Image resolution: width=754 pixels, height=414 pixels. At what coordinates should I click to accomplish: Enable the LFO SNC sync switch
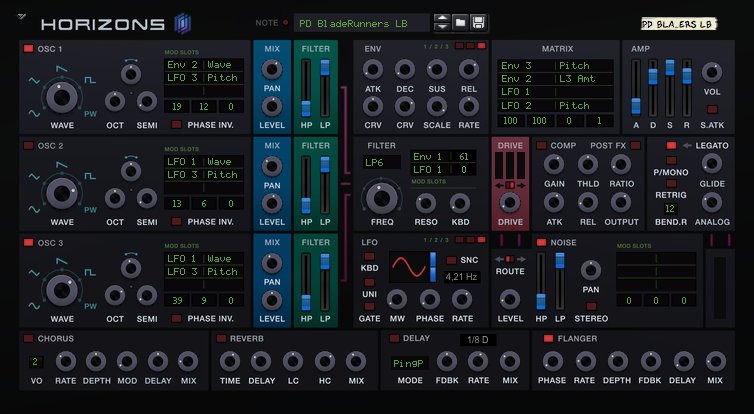(x=451, y=260)
